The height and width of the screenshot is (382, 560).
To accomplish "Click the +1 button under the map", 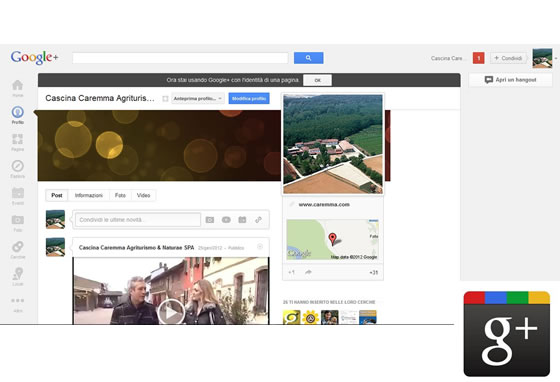I will tap(291, 272).
